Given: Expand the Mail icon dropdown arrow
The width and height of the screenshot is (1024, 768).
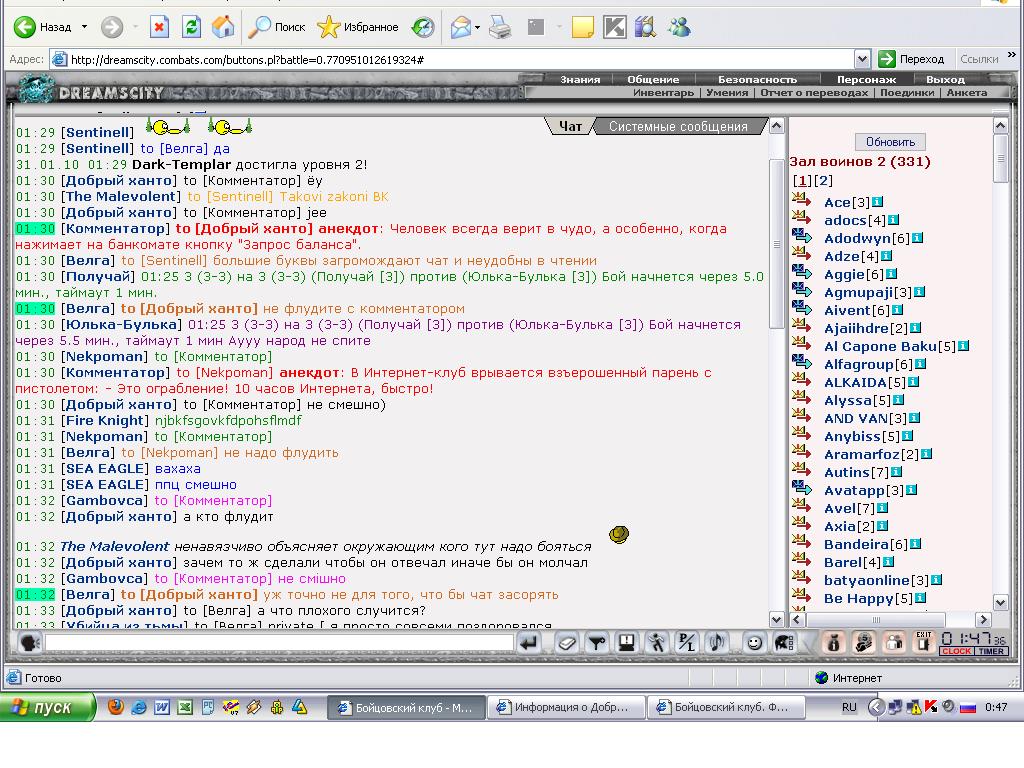Looking at the screenshot, I should tap(477, 27).
